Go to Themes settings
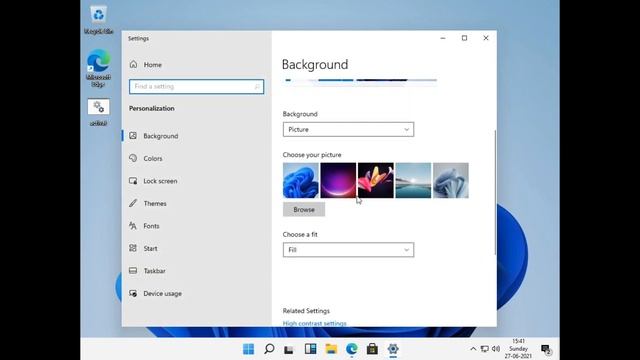The width and height of the screenshot is (640, 360). click(x=155, y=203)
